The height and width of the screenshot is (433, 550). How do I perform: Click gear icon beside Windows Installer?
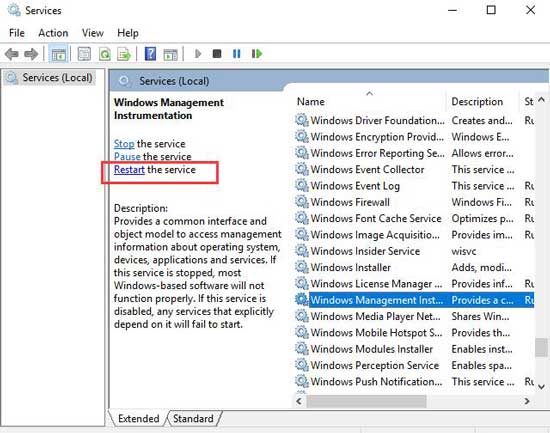[x=301, y=267]
